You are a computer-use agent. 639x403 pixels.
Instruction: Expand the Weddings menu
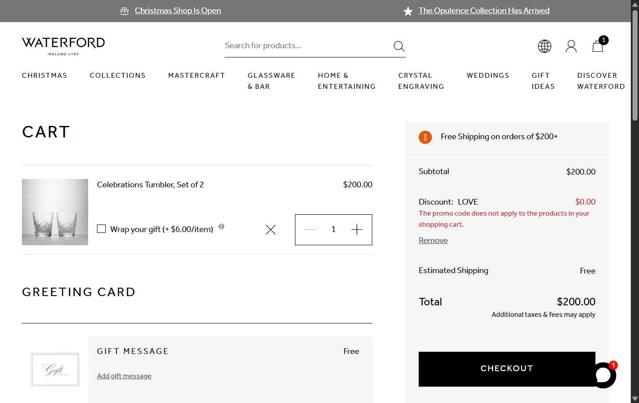click(x=487, y=75)
